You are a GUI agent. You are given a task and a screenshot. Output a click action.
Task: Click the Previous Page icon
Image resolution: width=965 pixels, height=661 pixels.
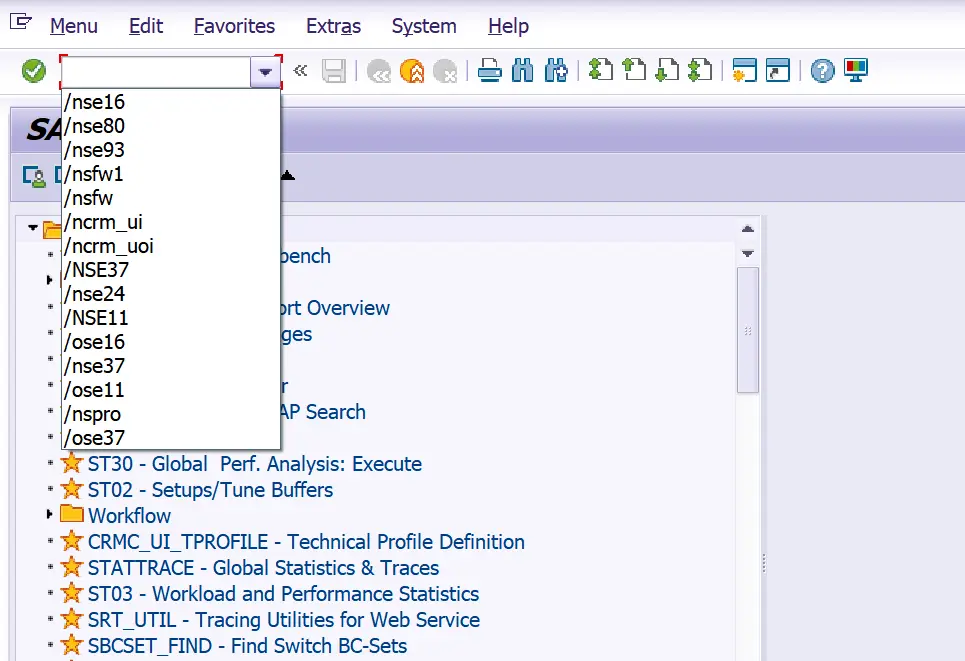[634, 70]
